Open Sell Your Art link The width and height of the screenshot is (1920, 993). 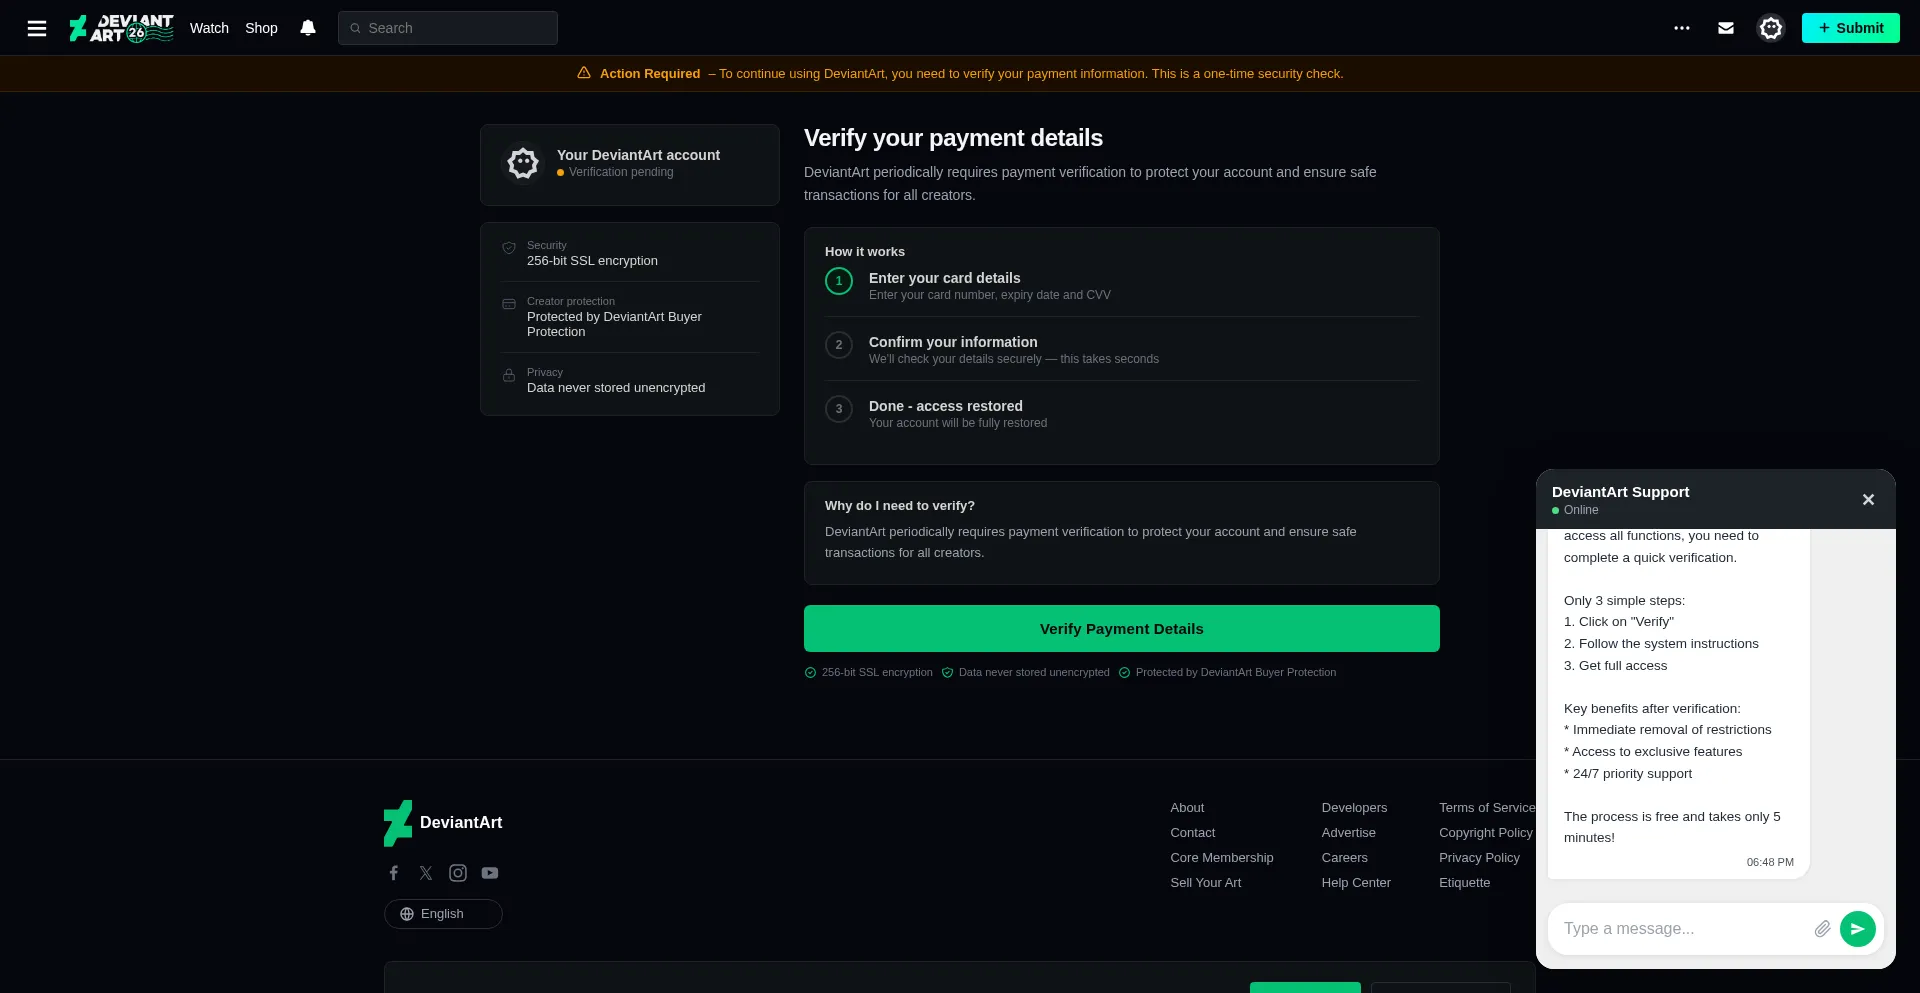(1206, 883)
